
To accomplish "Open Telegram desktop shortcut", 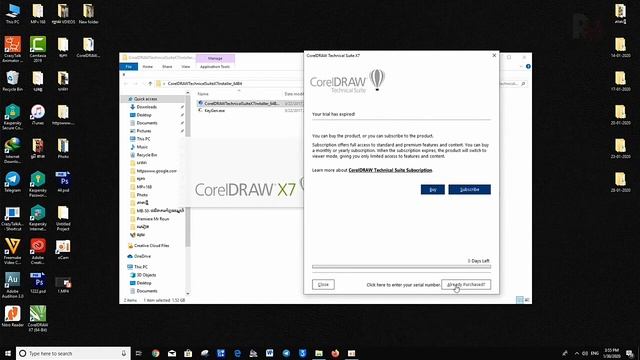I will (13, 182).
